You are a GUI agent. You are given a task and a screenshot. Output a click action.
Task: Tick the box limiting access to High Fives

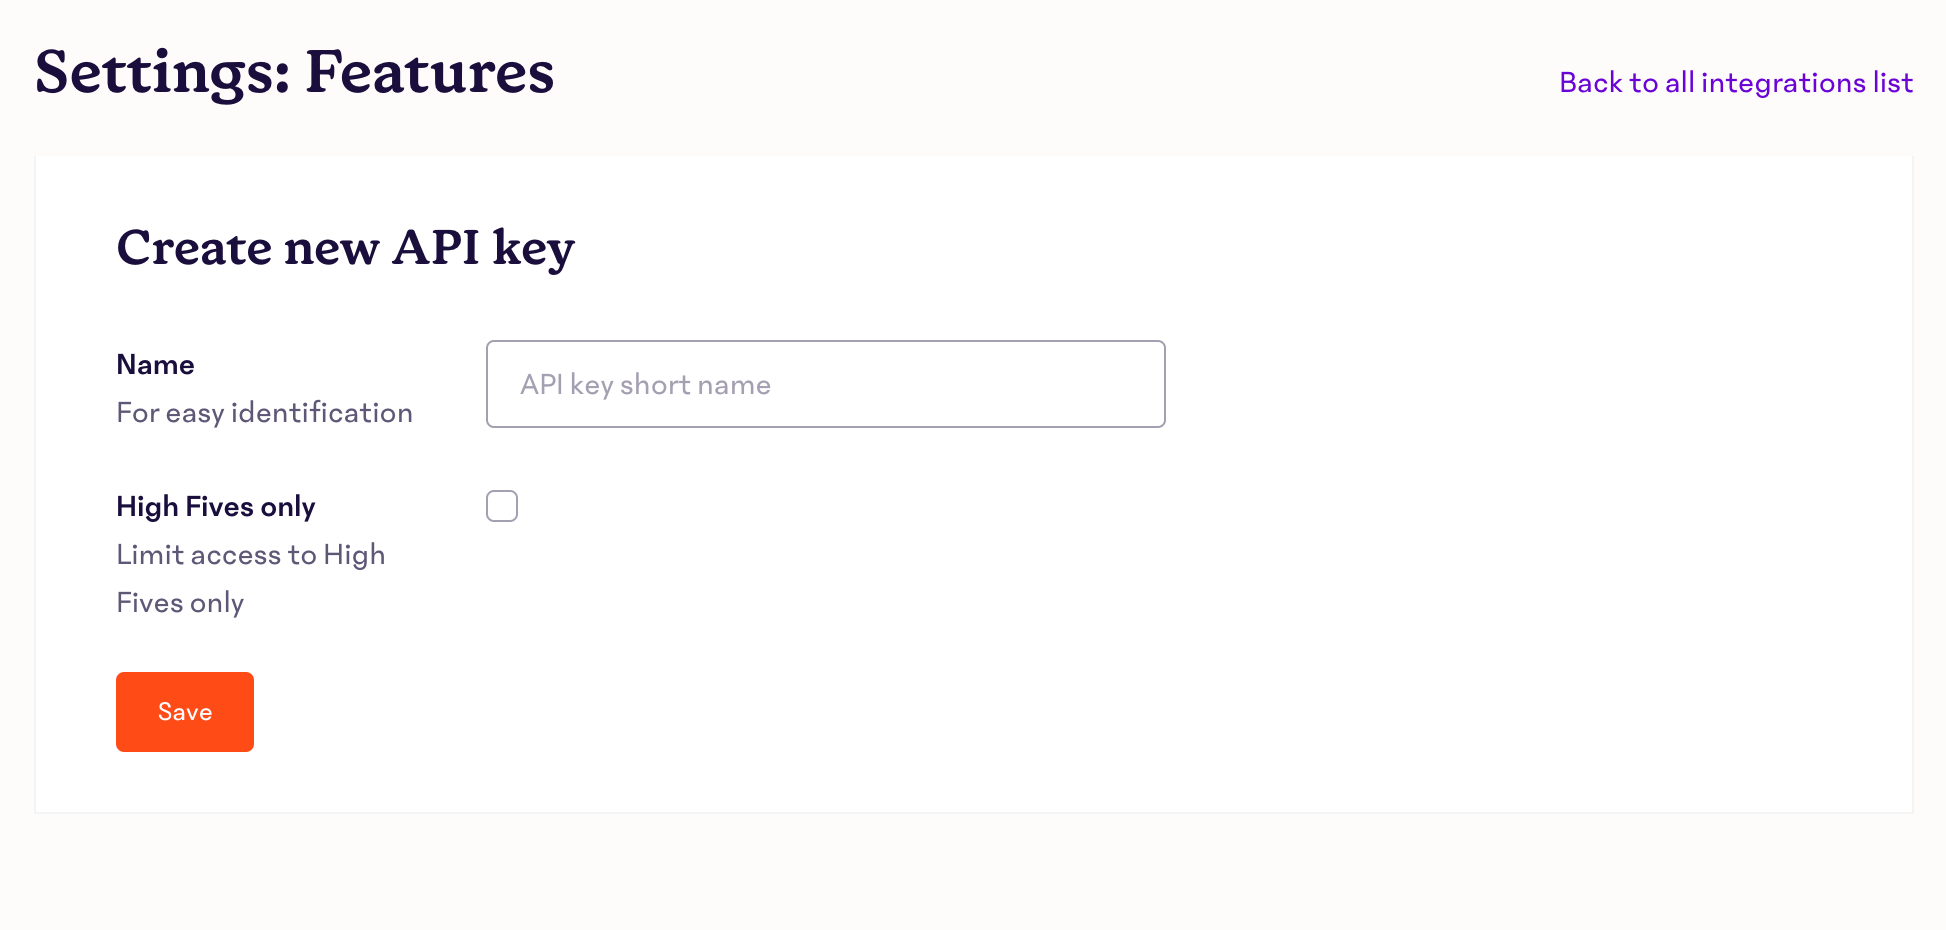(502, 506)
